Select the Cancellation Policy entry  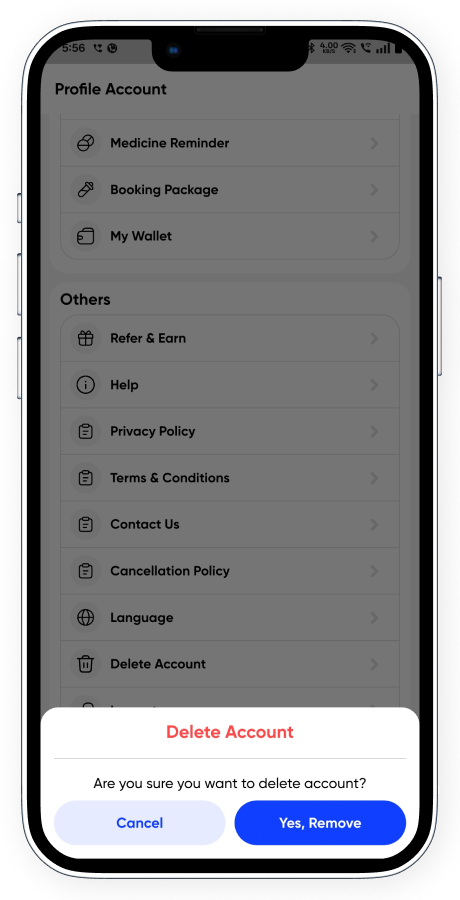(230, 571)
